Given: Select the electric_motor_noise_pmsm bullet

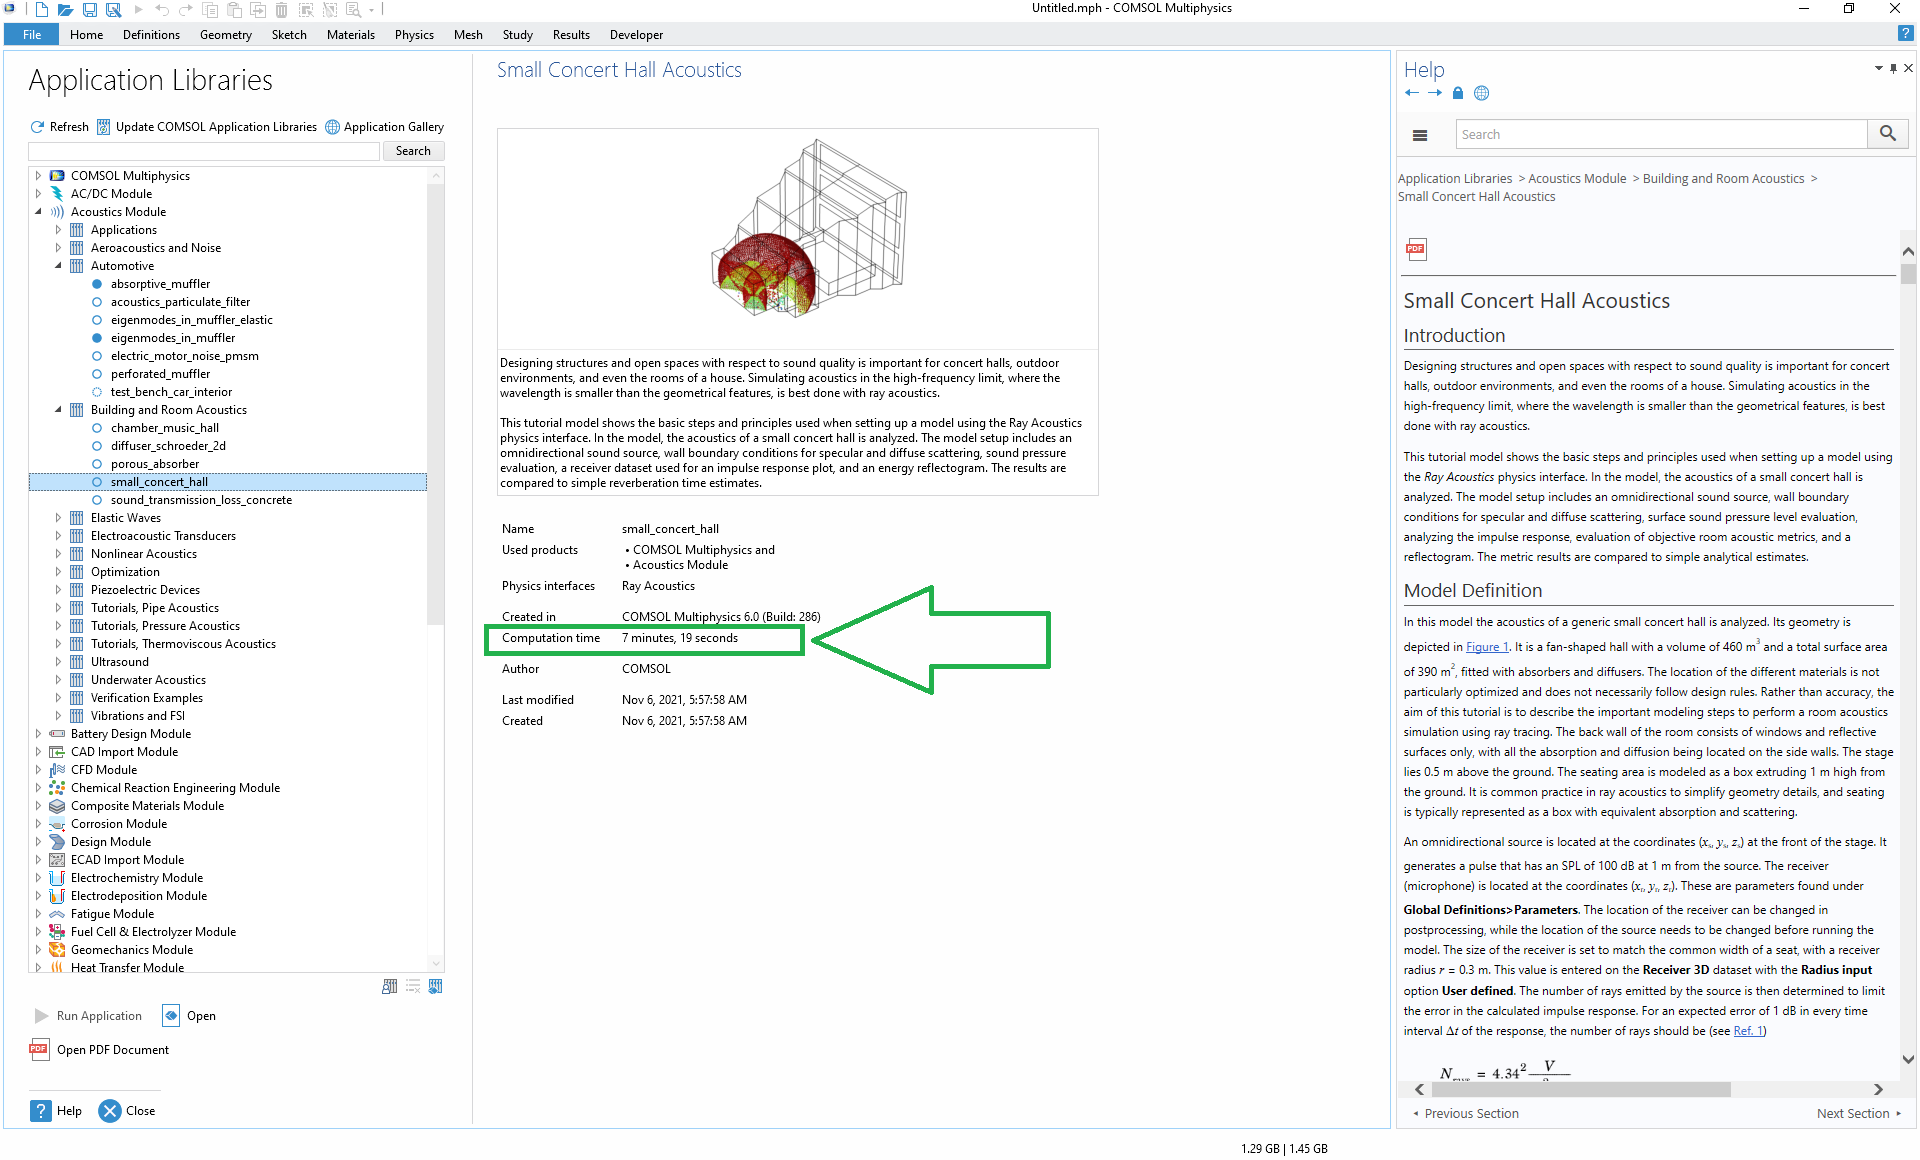Looking at the screenshot, I should click(x=97, y=356).
